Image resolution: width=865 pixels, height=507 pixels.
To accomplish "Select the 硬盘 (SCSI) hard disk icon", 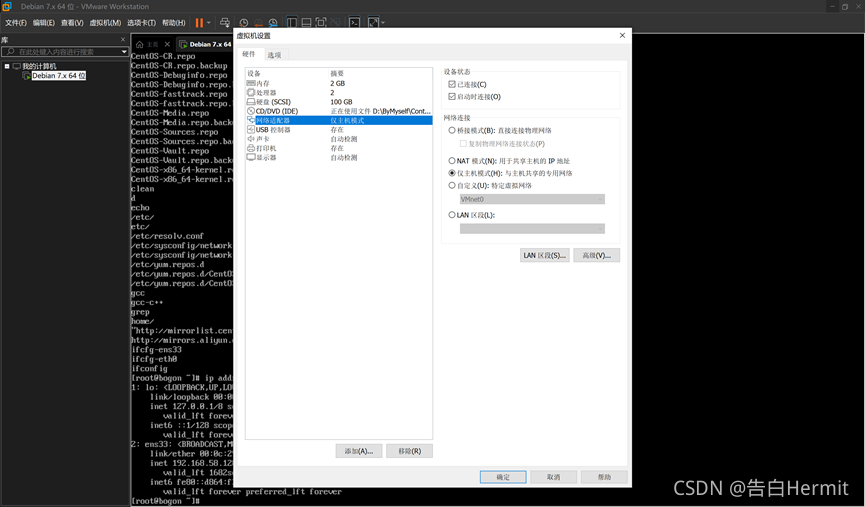I will click(x=251, y=102).
